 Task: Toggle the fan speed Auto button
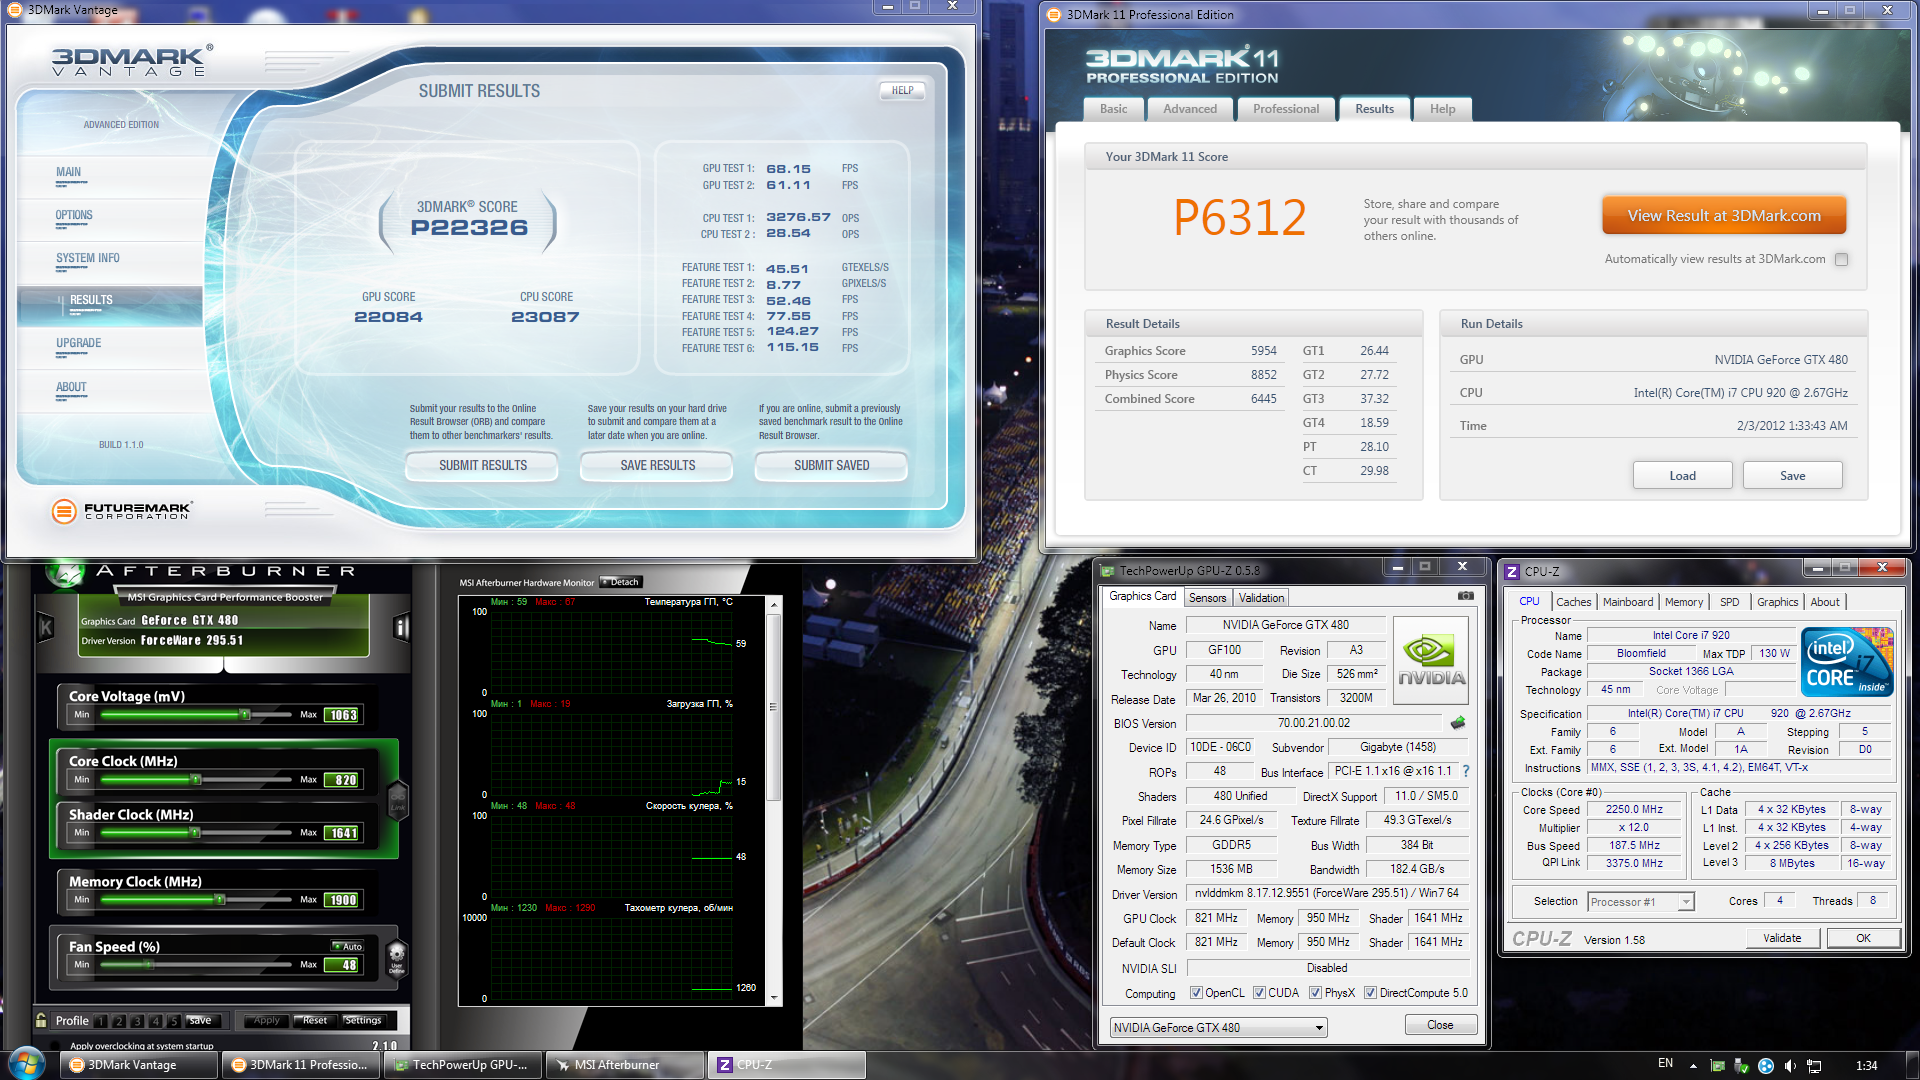click(349, 946)
